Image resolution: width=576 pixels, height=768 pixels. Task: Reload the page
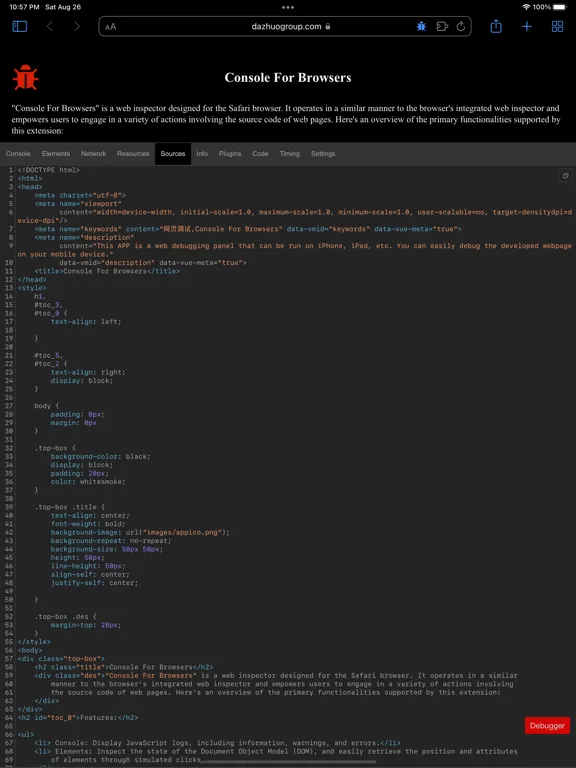tap(461, 26)
